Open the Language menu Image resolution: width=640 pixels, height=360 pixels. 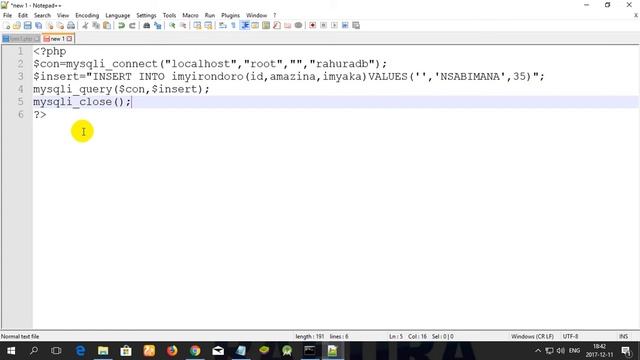[118, 15]
